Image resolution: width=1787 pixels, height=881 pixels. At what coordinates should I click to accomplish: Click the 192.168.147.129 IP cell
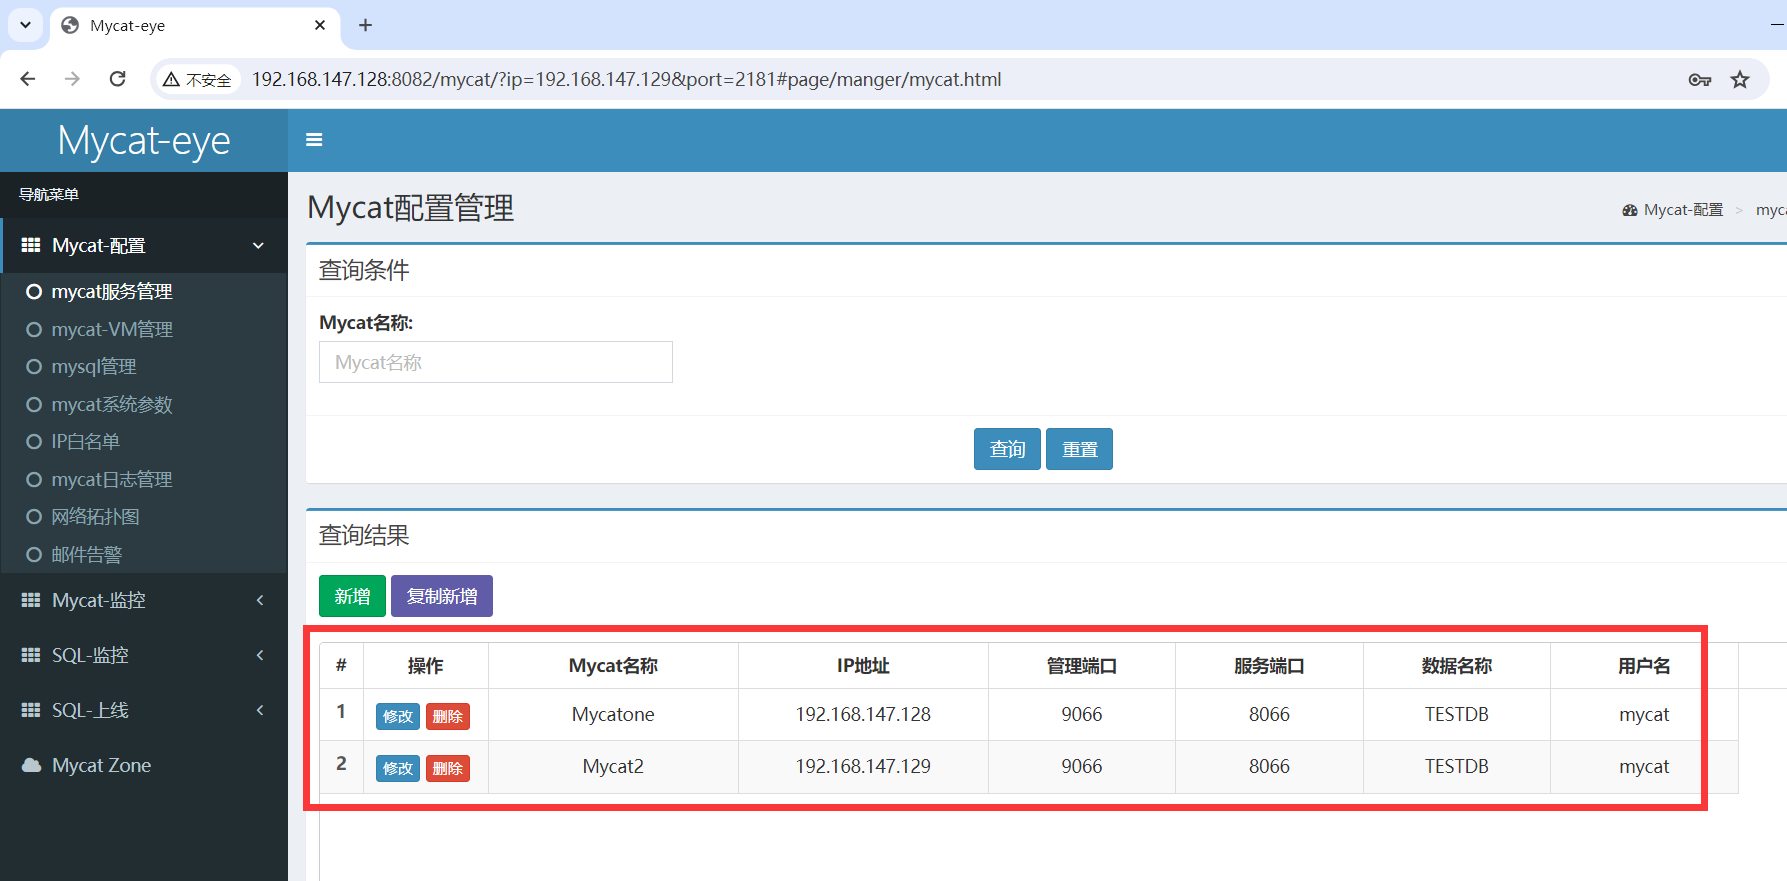[x=863, y=766]
